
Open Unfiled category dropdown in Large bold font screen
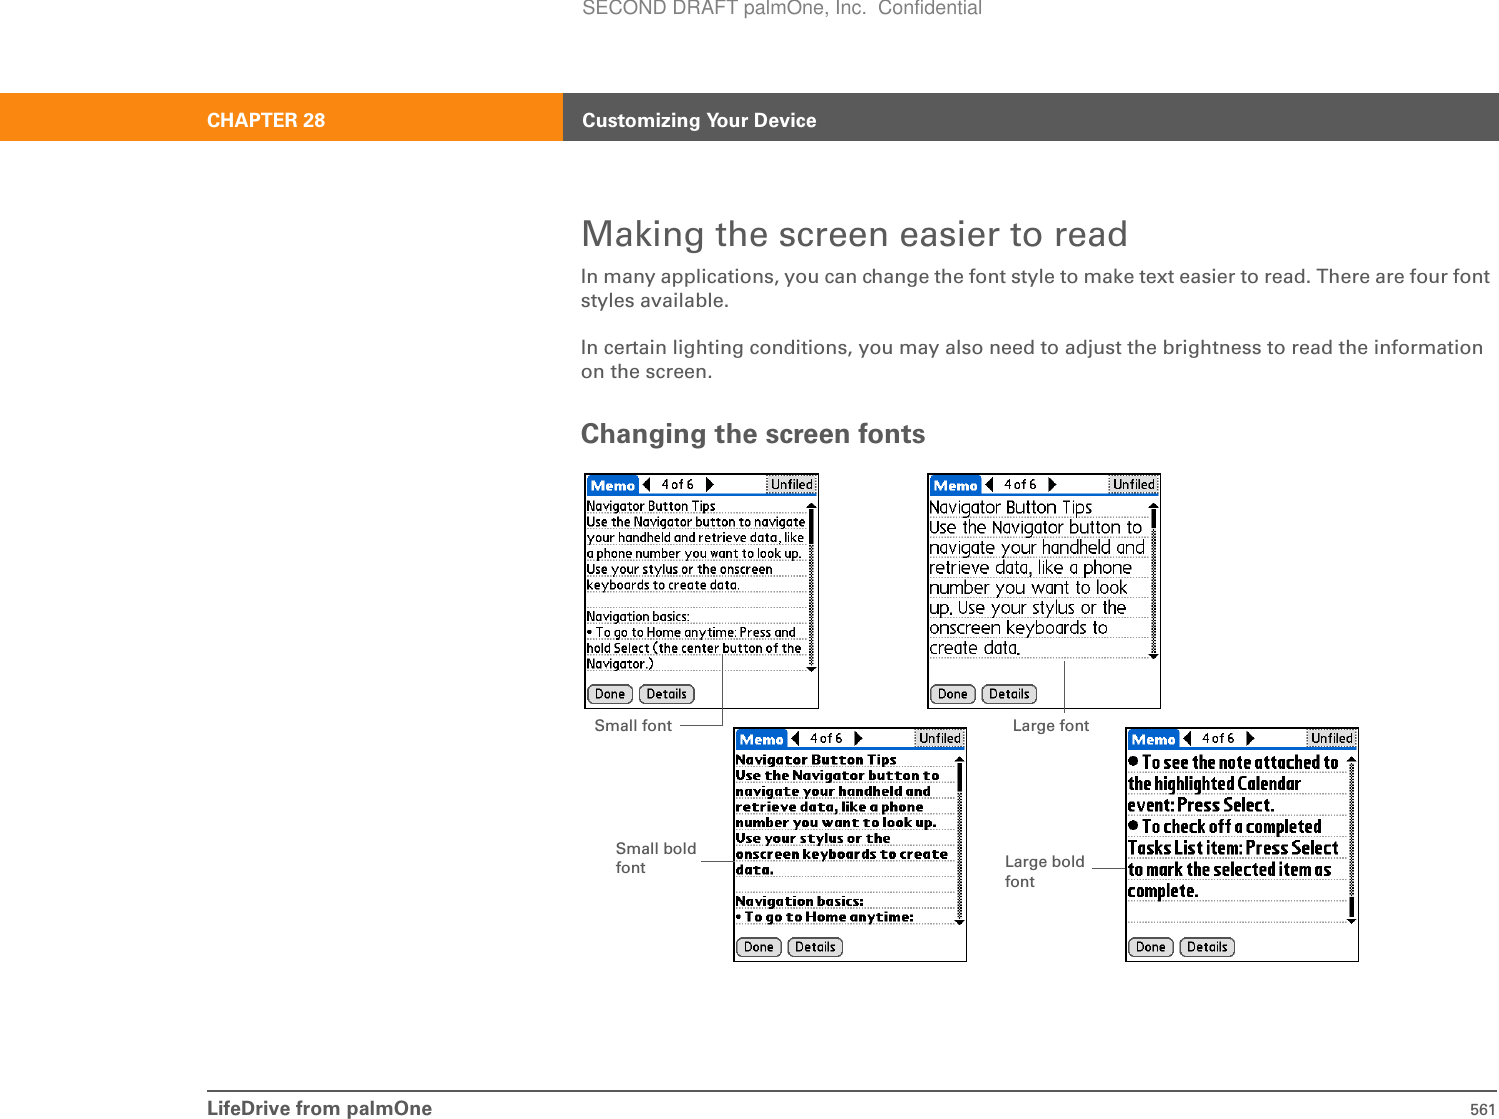(x=1332, y=739)
